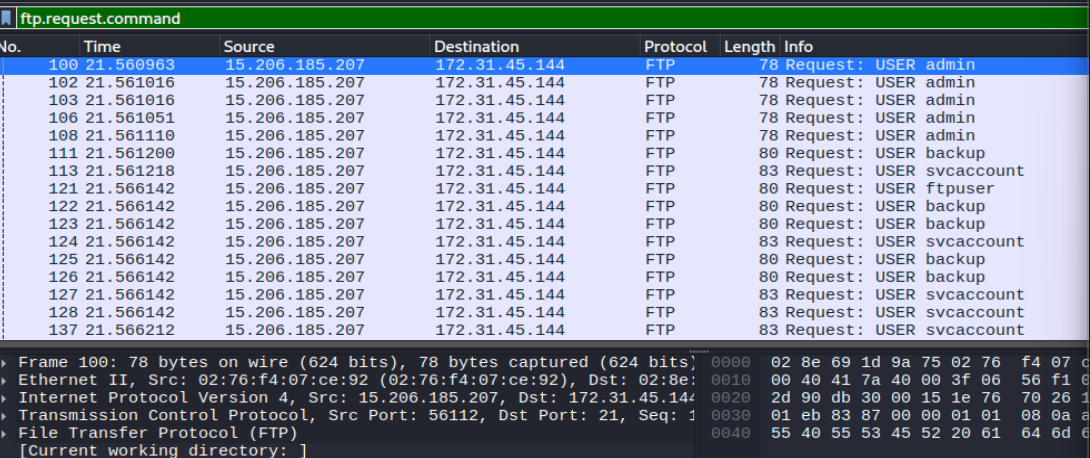Expand the Frame 100 details tree

pyautogui.click(x=6, y=363)
